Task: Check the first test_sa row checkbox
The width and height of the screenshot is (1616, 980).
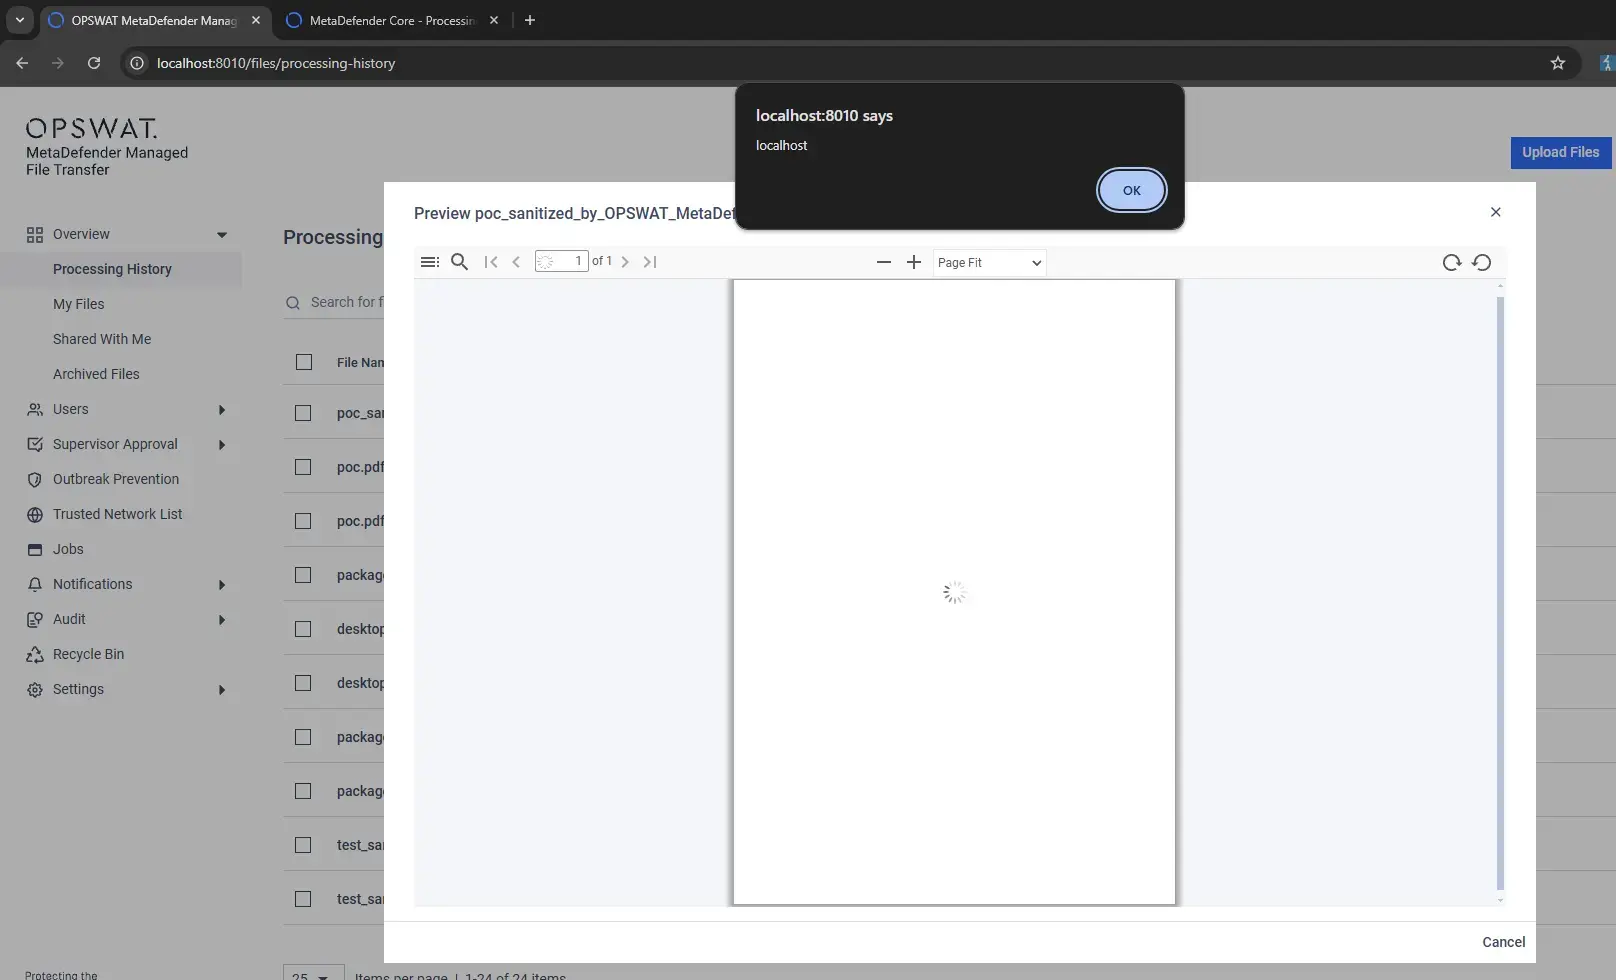Action: coord(303,845)
